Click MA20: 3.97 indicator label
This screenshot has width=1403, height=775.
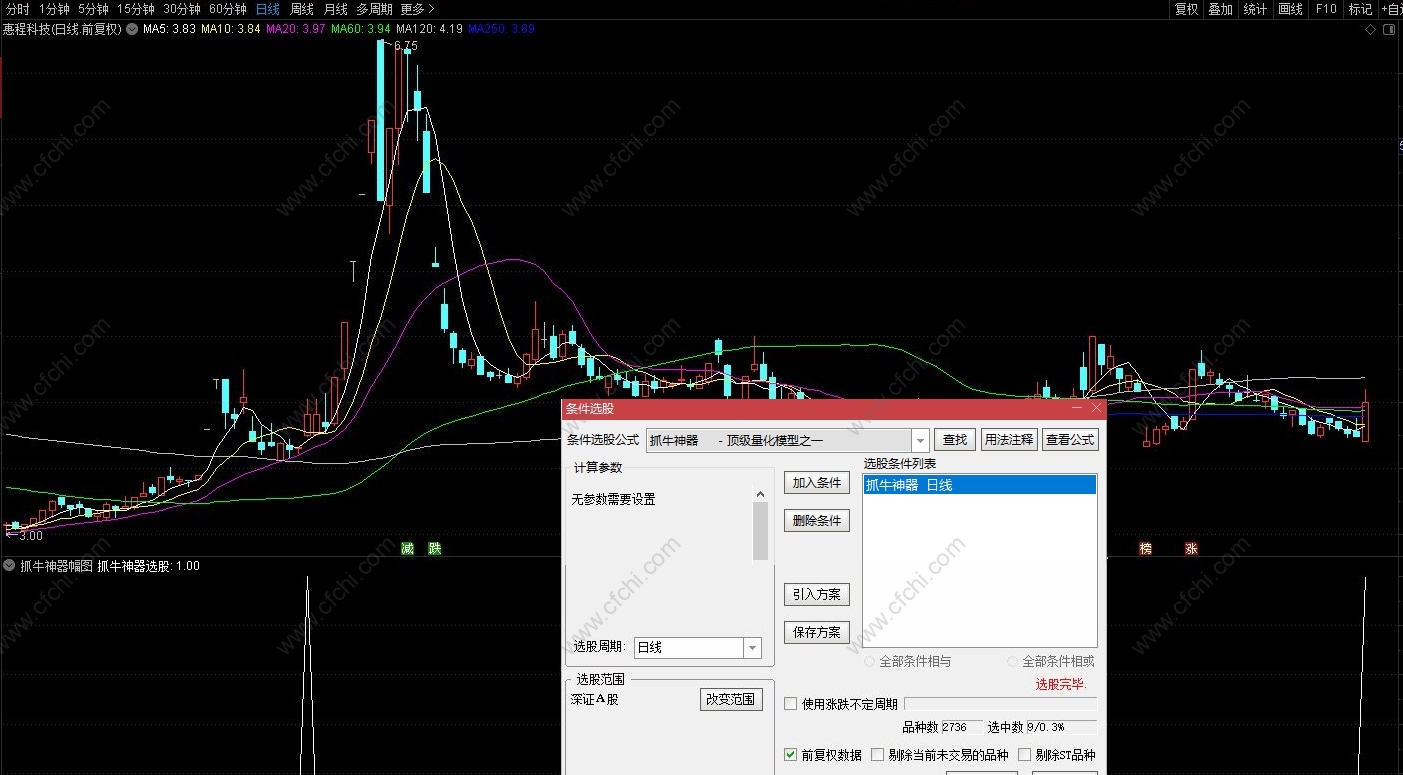click(x=296, y=29)
